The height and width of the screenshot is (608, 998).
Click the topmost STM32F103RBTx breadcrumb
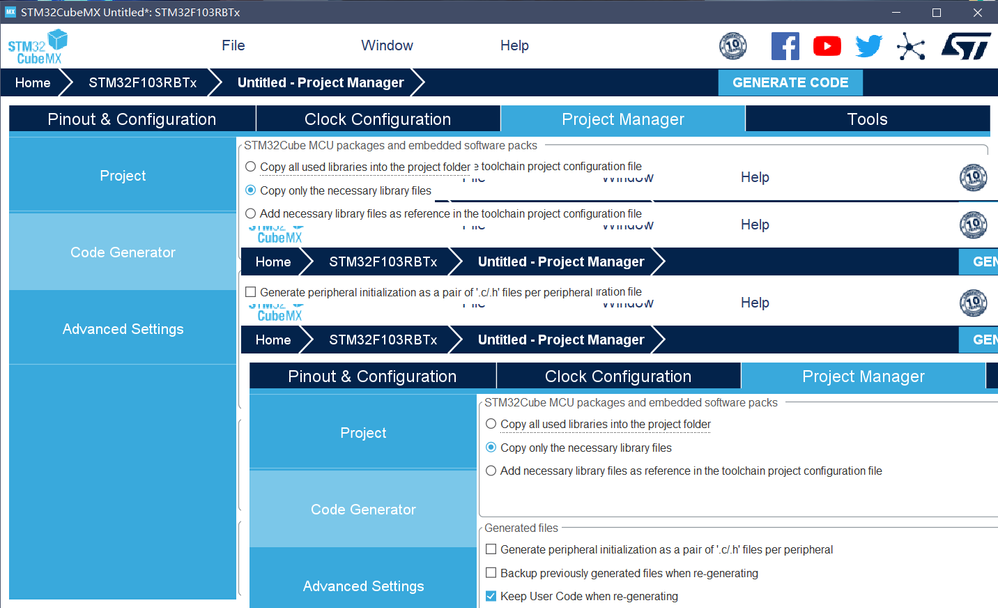143,83
